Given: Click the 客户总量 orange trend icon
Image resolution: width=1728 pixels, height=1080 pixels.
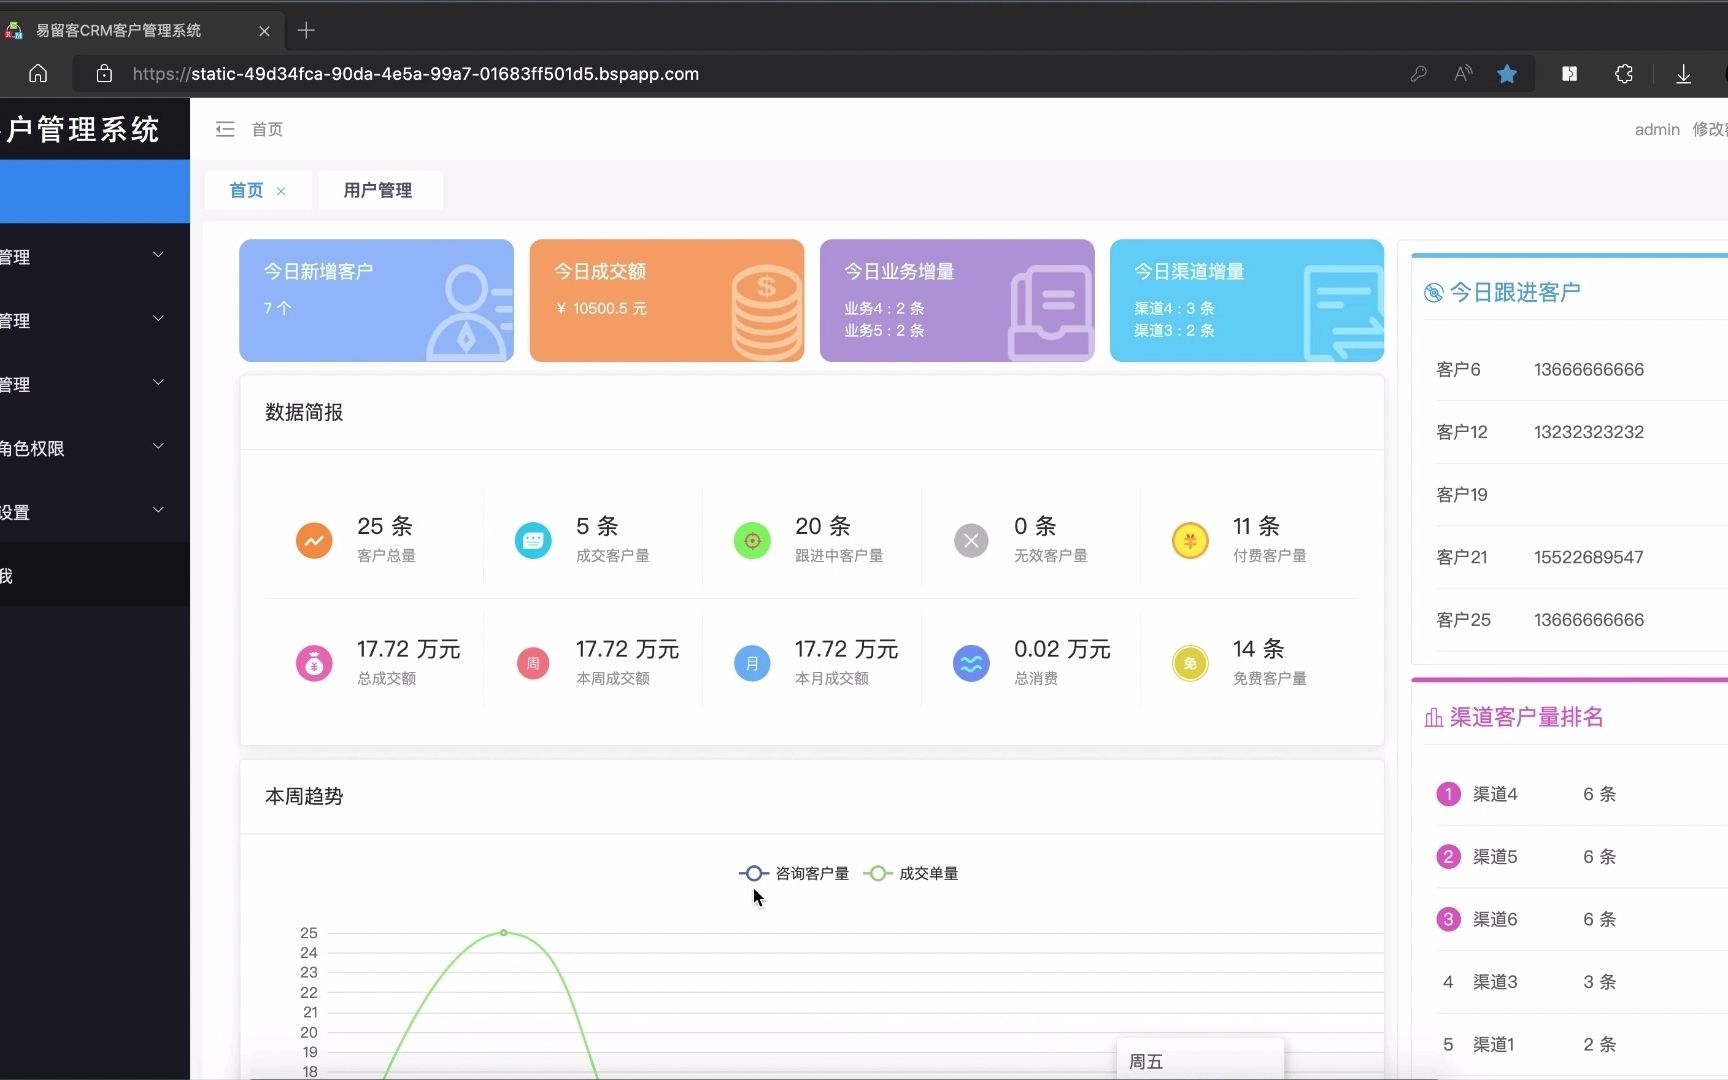Looking at the screenshot, I should pos(314,540).
